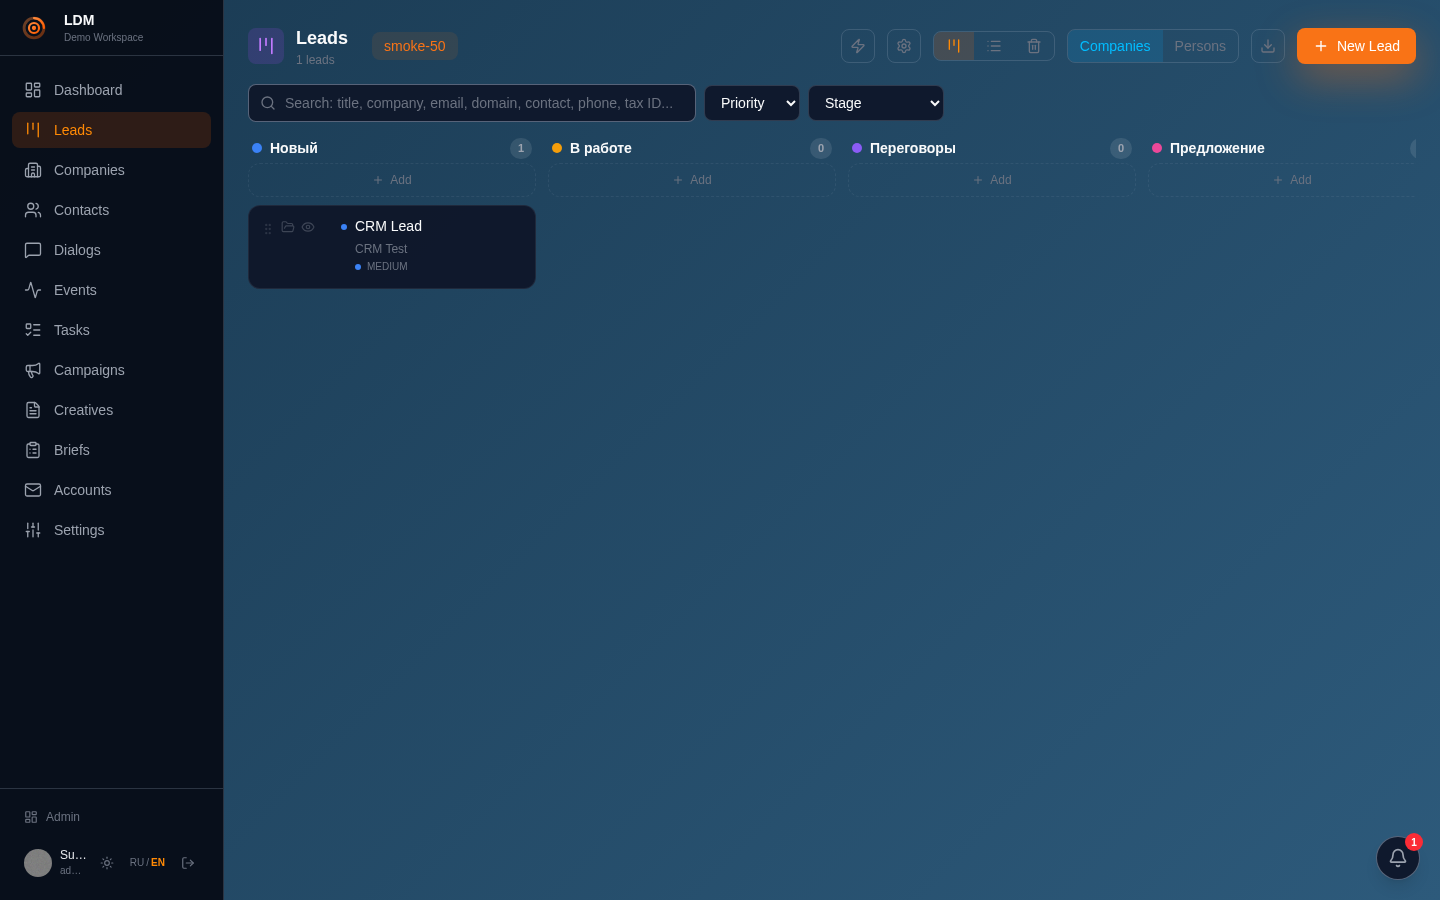Click the Accounts envelope icon
Screen dimensions: 1440x900
[33, 490]
